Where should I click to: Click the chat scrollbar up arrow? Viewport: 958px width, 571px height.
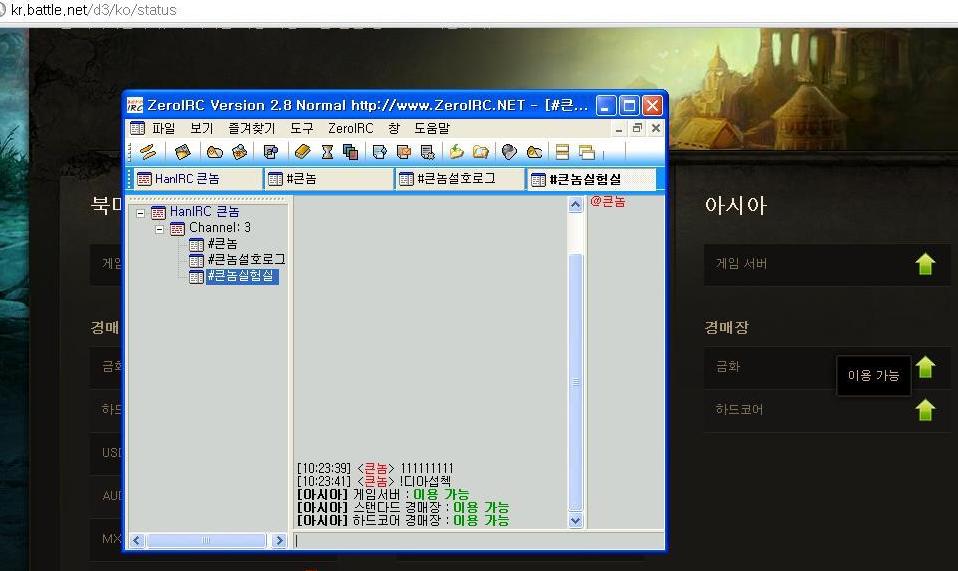(576, 205)
